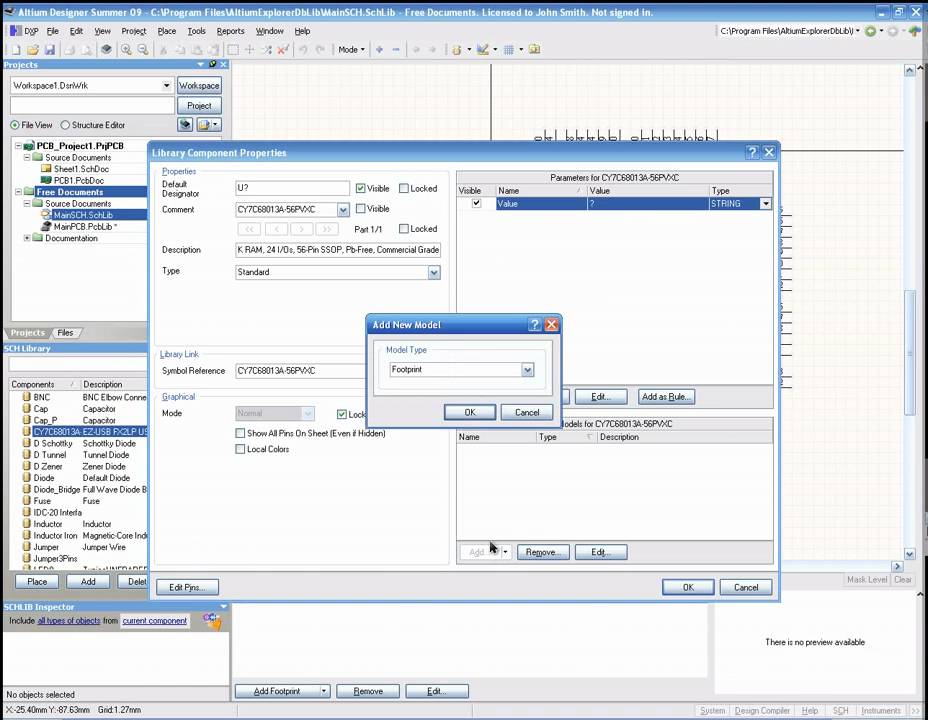Click the Zoom In magnifier icon

point(126,50)
